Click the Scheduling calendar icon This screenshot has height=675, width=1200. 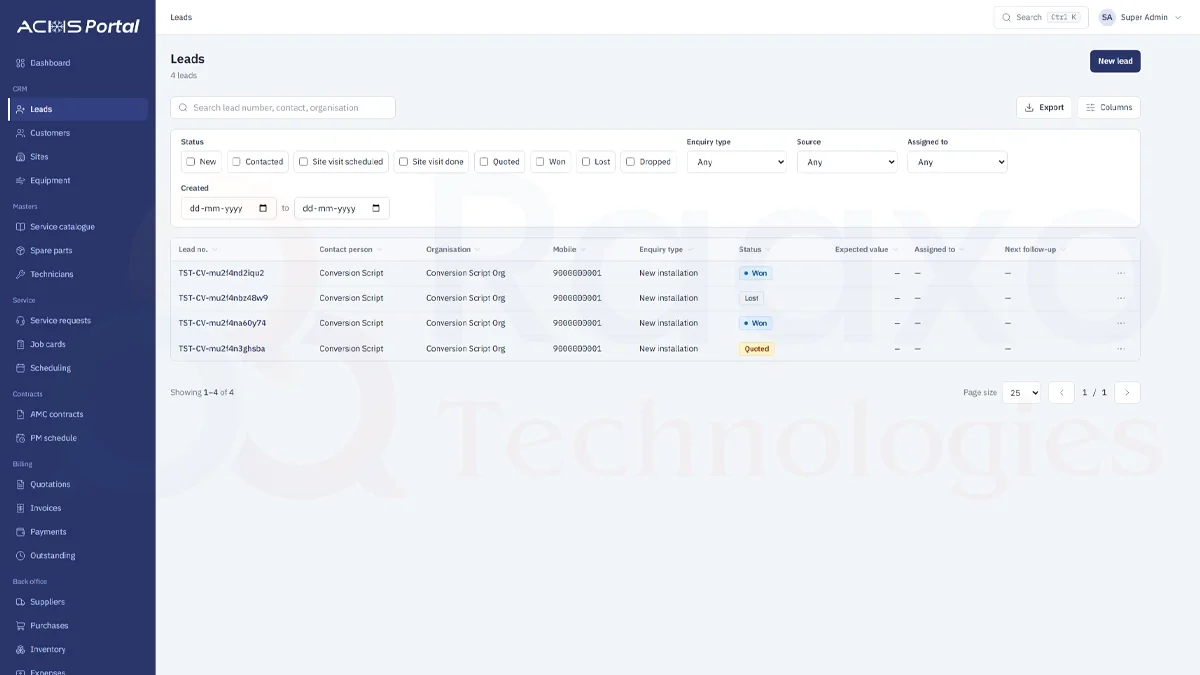tap(20, 368)
